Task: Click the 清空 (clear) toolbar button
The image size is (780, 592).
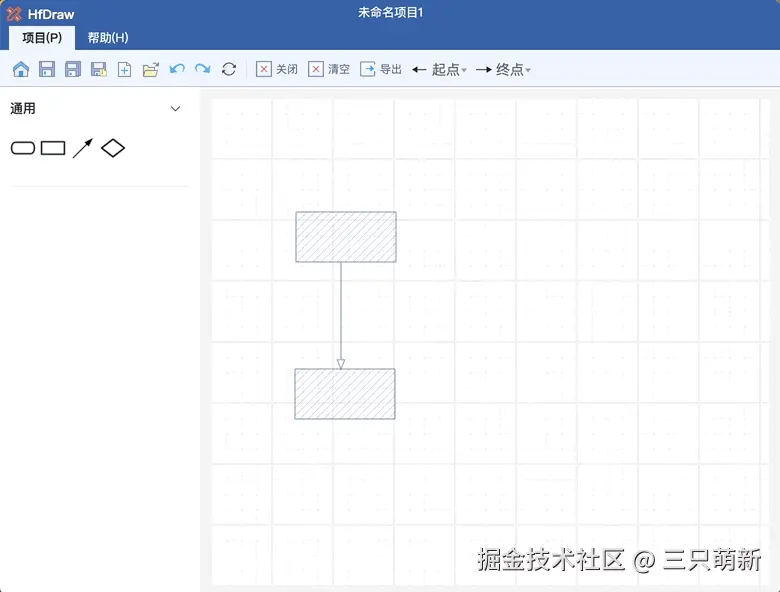Action: pos(329,69)
